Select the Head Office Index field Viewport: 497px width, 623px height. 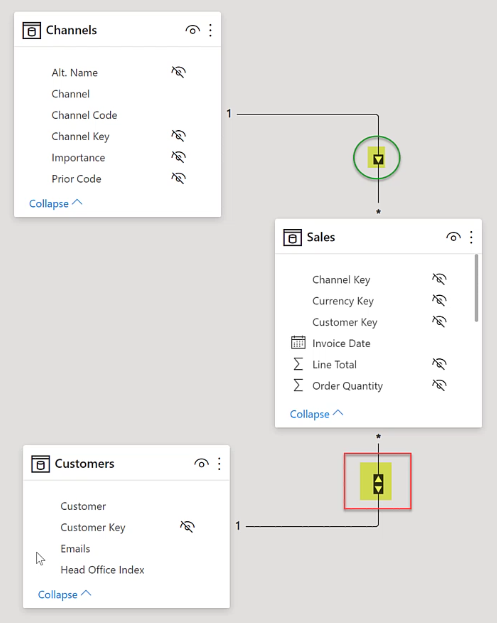[x=102, y=570]
